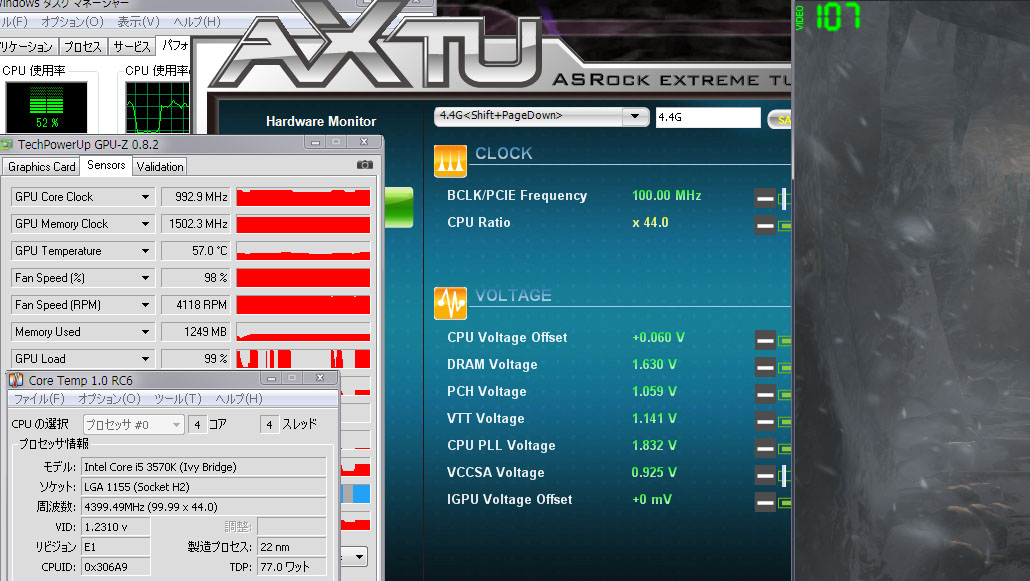Click the GPU Core Clock red graph

tap(303, 197)
